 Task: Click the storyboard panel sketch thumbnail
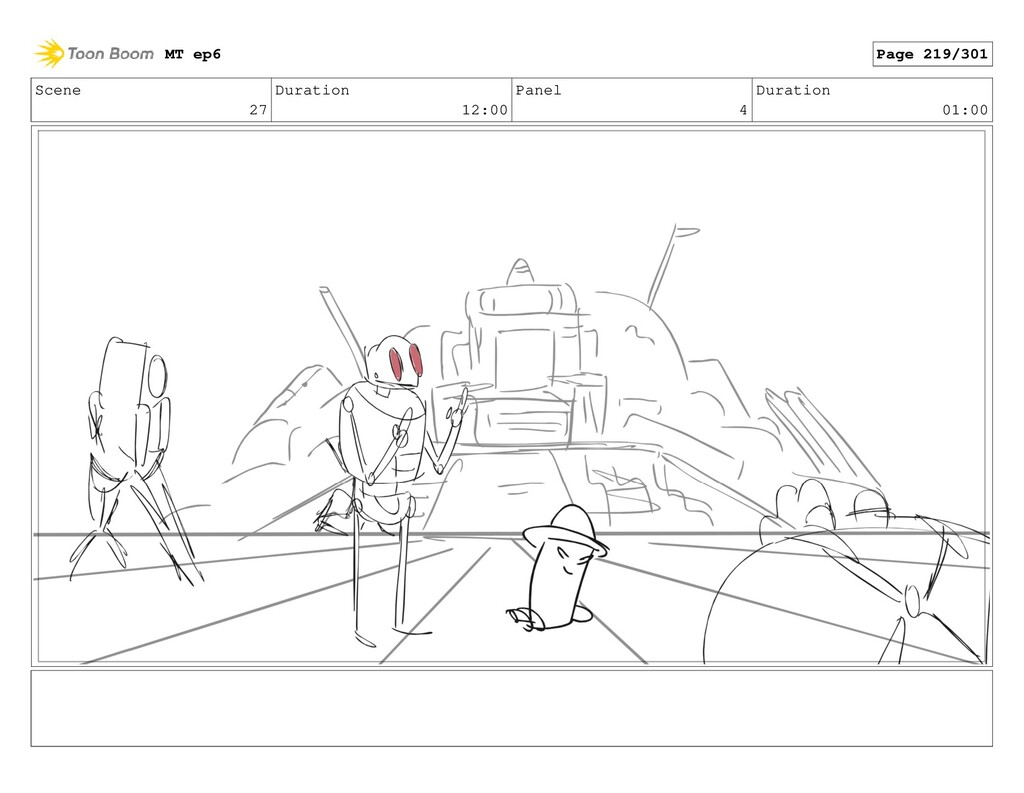pyautogui.click(x=511, y=396)
